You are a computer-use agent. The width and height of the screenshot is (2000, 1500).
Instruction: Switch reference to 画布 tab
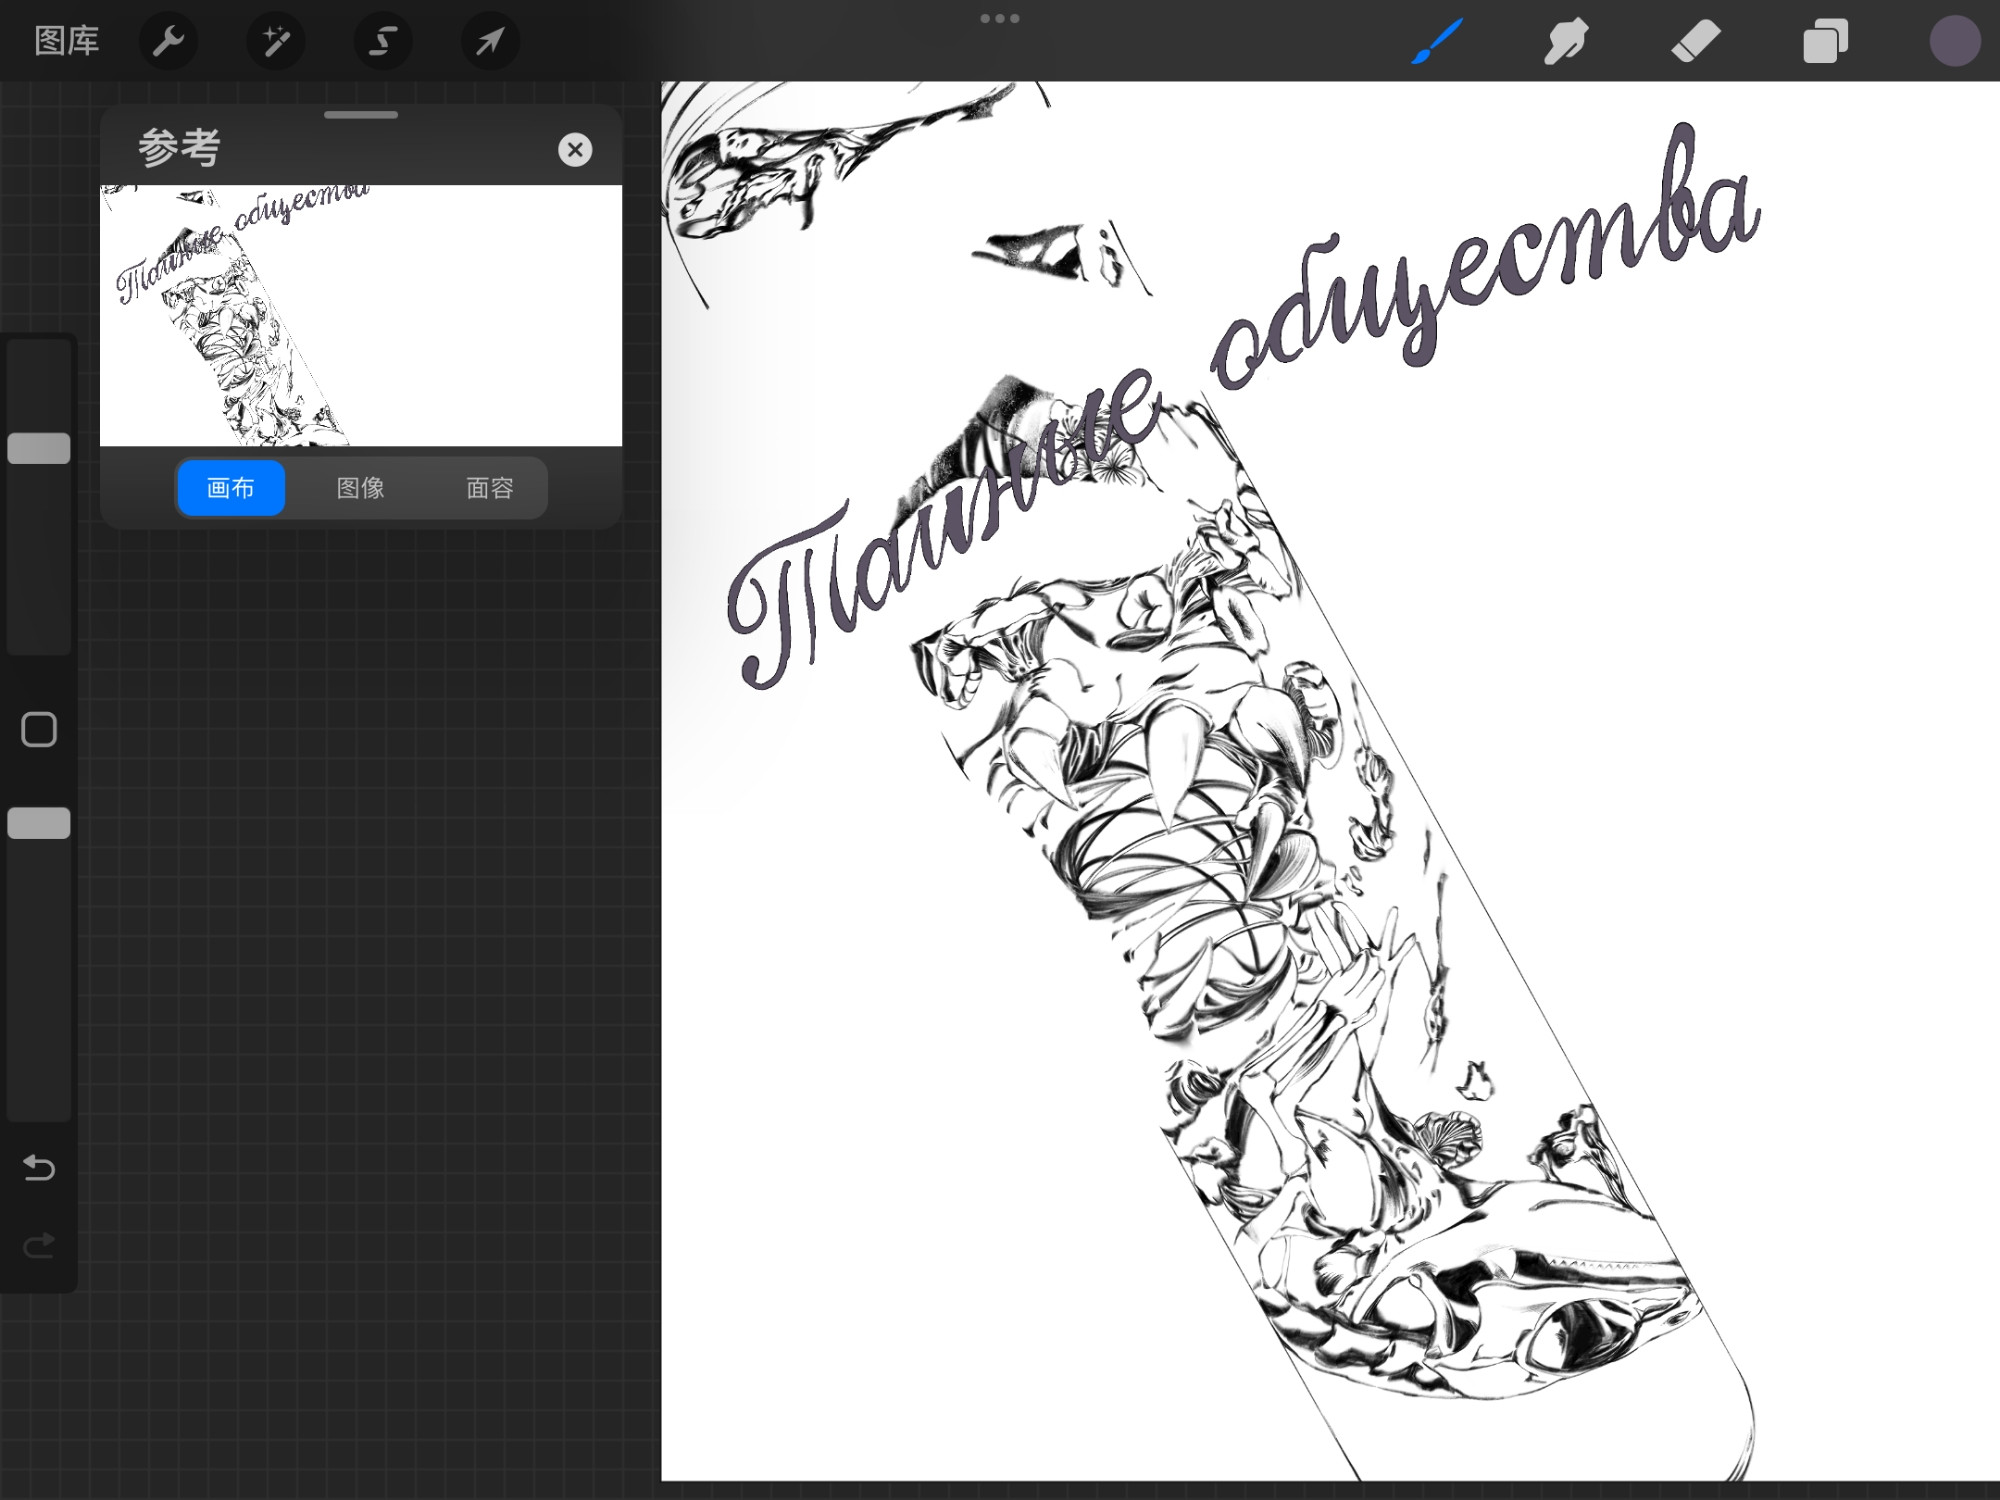click(231, 488)
